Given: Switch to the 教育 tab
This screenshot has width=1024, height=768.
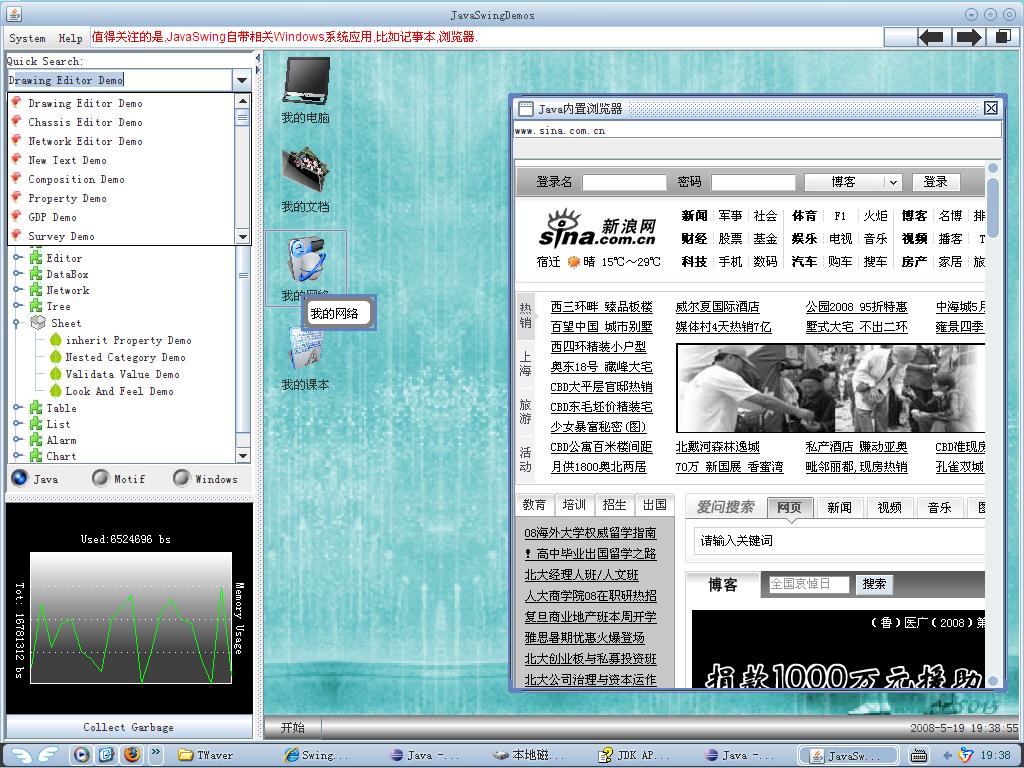Looking at the screenshot, I should 534,505.
